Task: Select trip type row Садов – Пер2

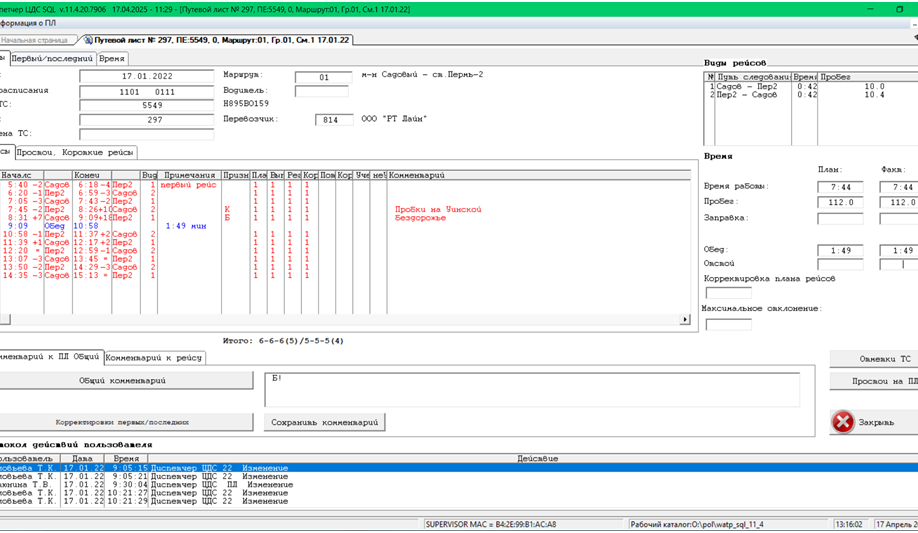Action: click(811, 87)
